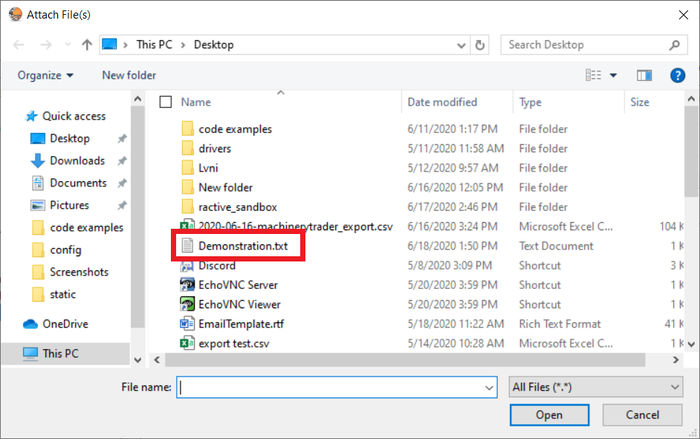Click the Up one level arrow
Image resolution: width=700 pixels, height=439 pixels.
[x=87, y=45]
